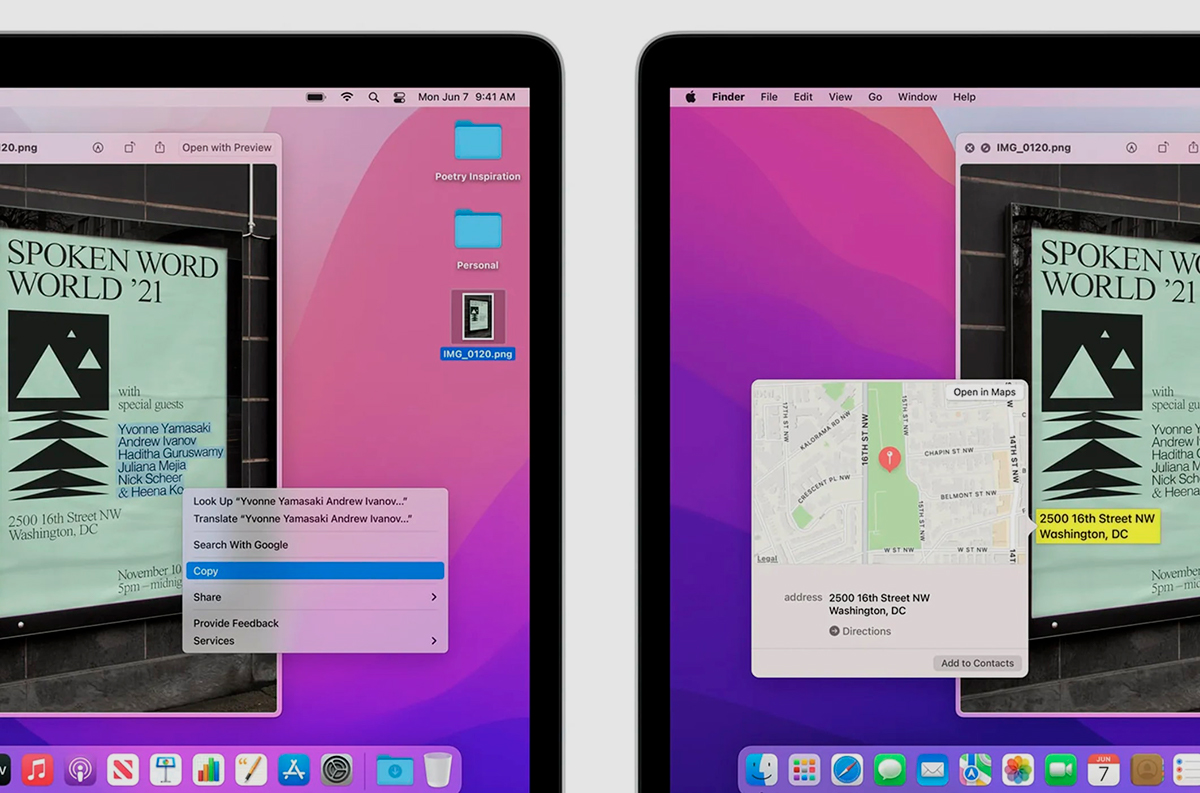Screen dimensions: 1200x793
Task: Open Finder from the right dock
Action: tap(762, 769)
